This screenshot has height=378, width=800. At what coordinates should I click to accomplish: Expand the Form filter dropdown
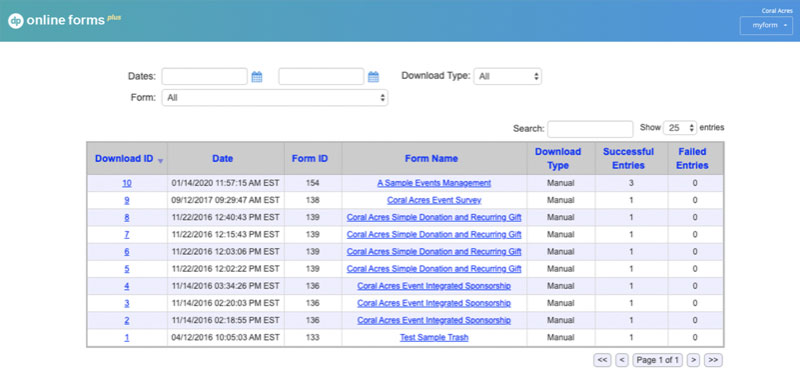pos(274,98)
